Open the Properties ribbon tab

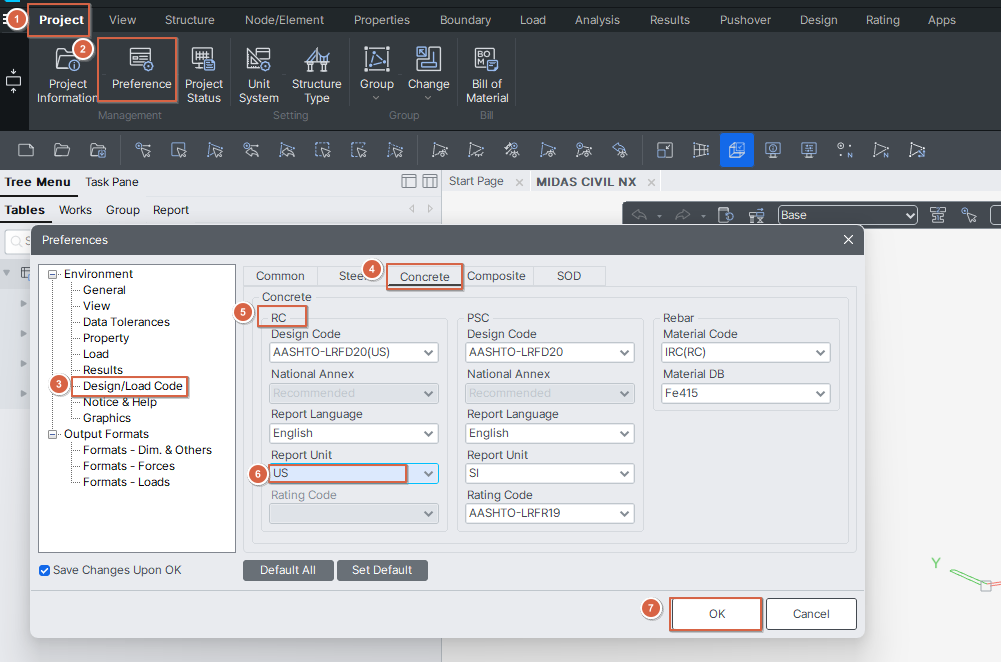[x=382, y=20]
